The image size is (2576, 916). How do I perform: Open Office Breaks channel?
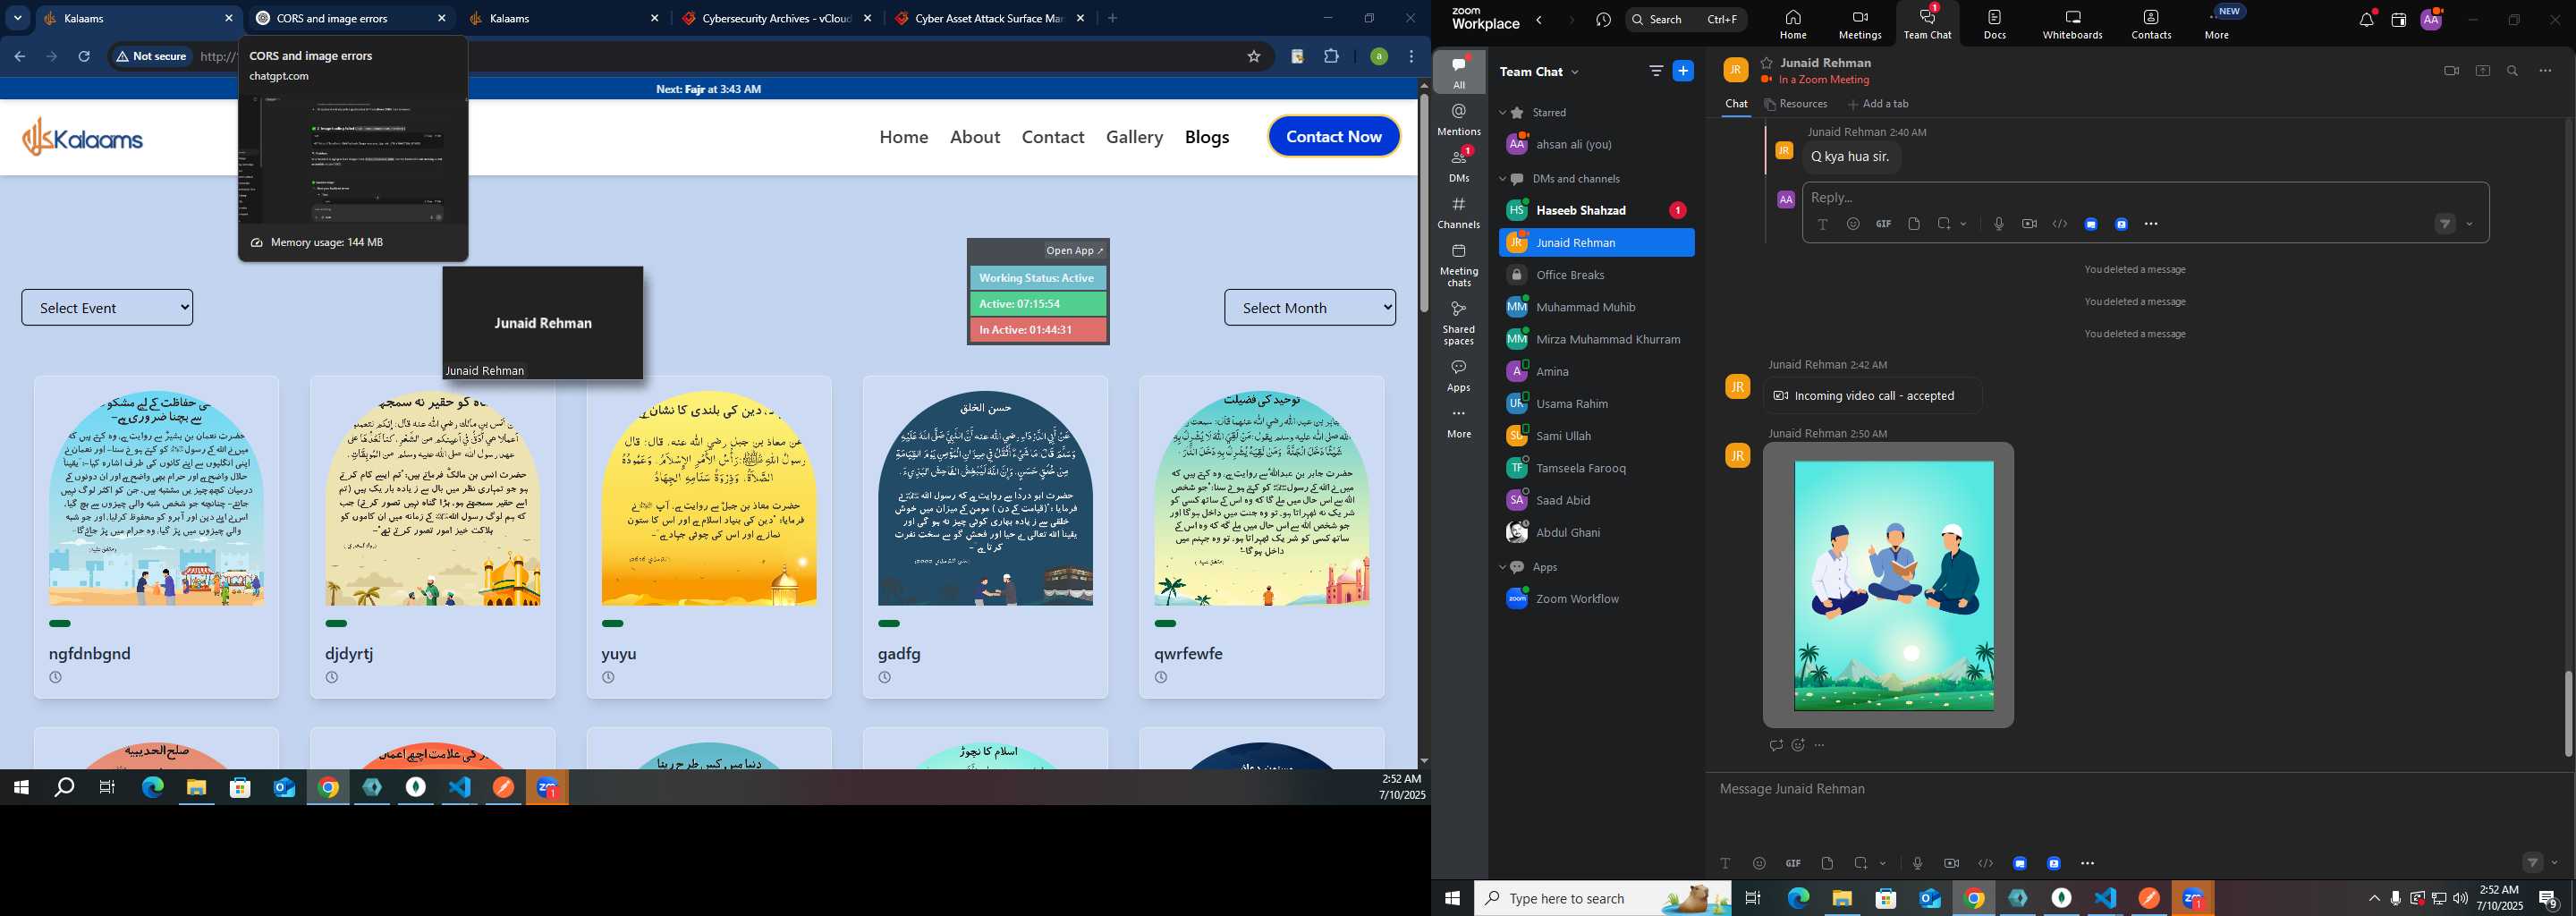click(1596, 275)
